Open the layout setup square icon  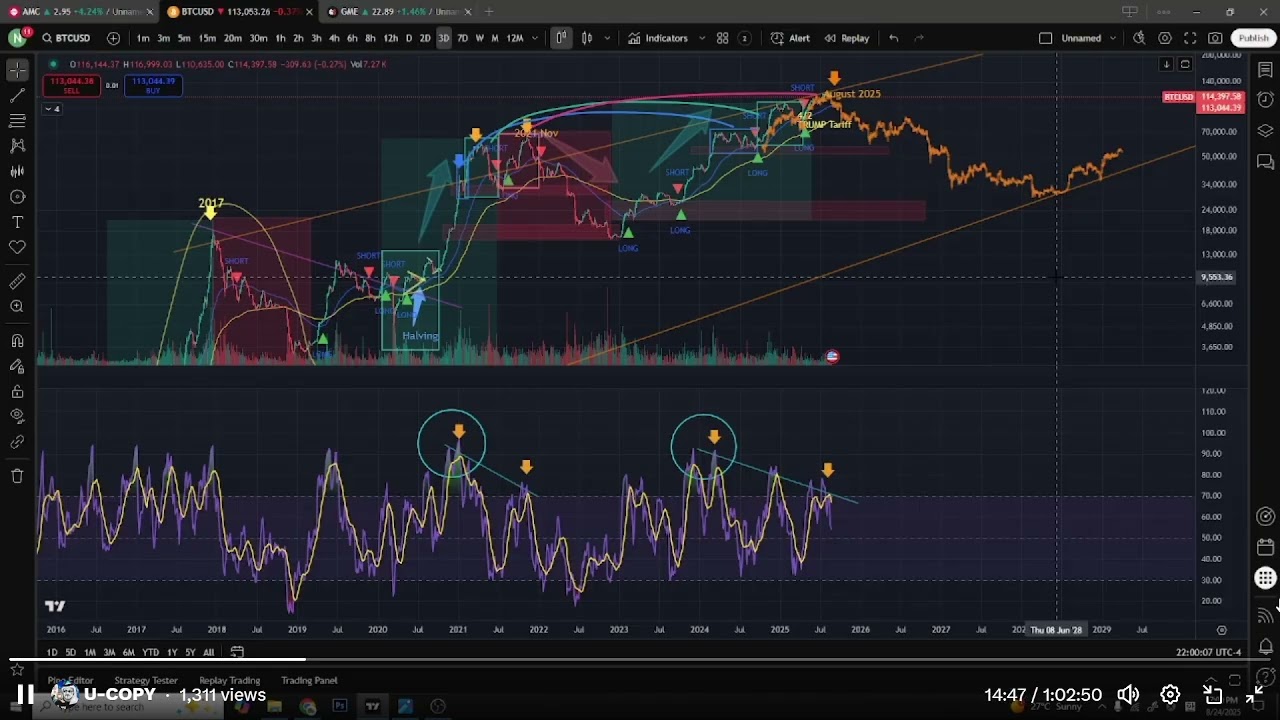(x=1045, y=38)
